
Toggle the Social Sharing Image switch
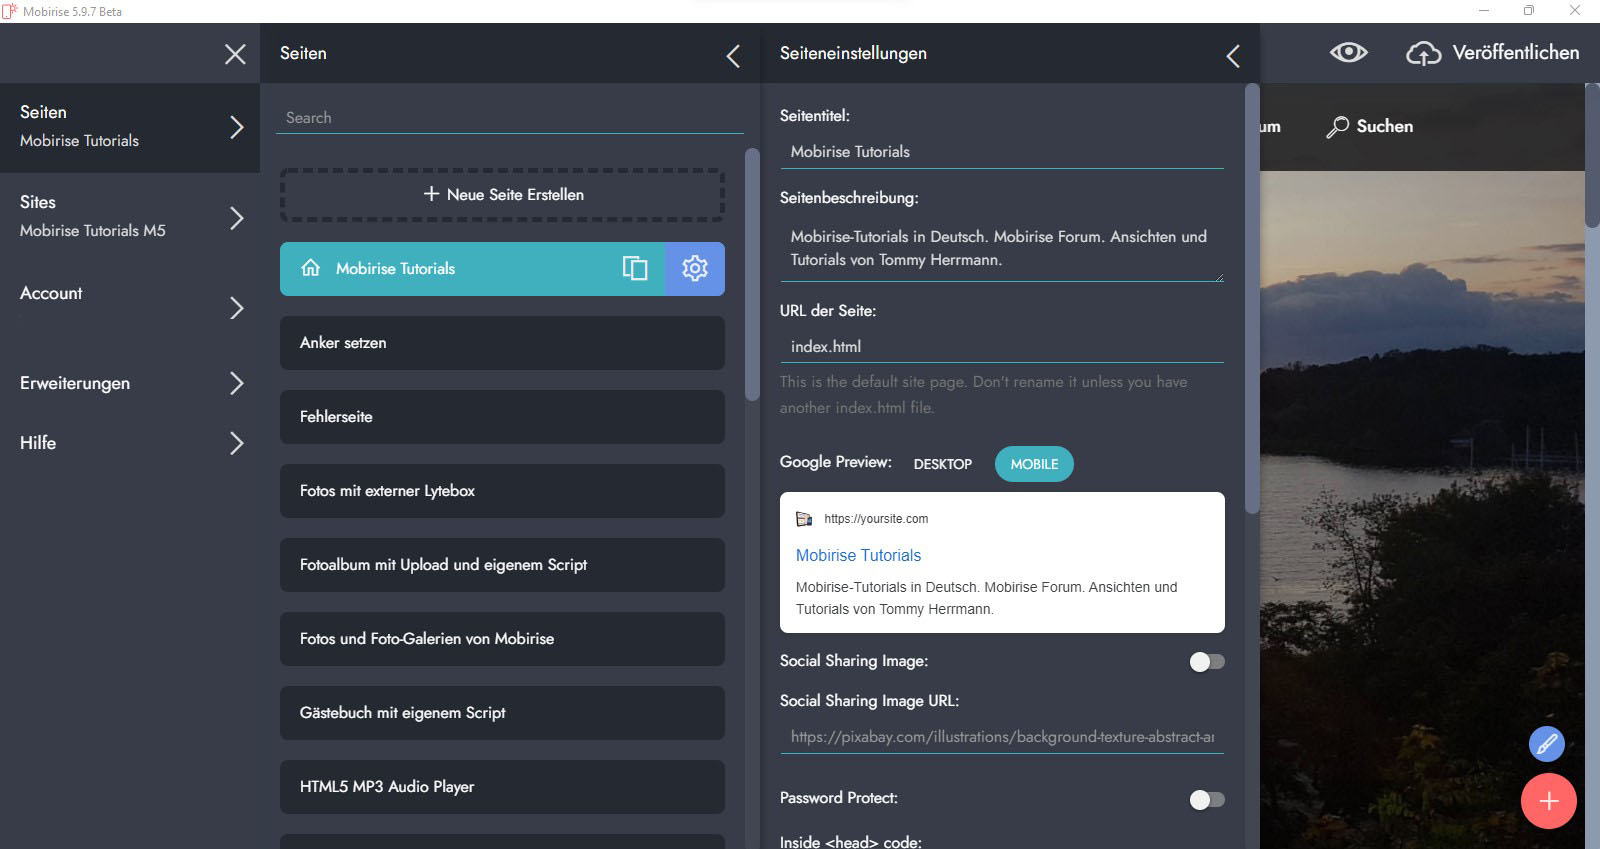[1206, 662]
